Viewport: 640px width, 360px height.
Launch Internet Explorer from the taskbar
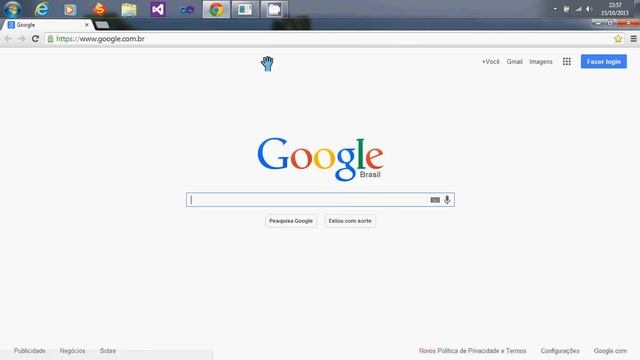point(41,9)
